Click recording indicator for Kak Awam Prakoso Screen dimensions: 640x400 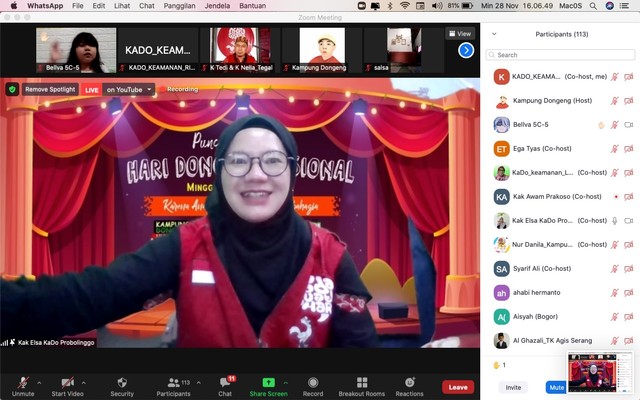coord(616,197)
